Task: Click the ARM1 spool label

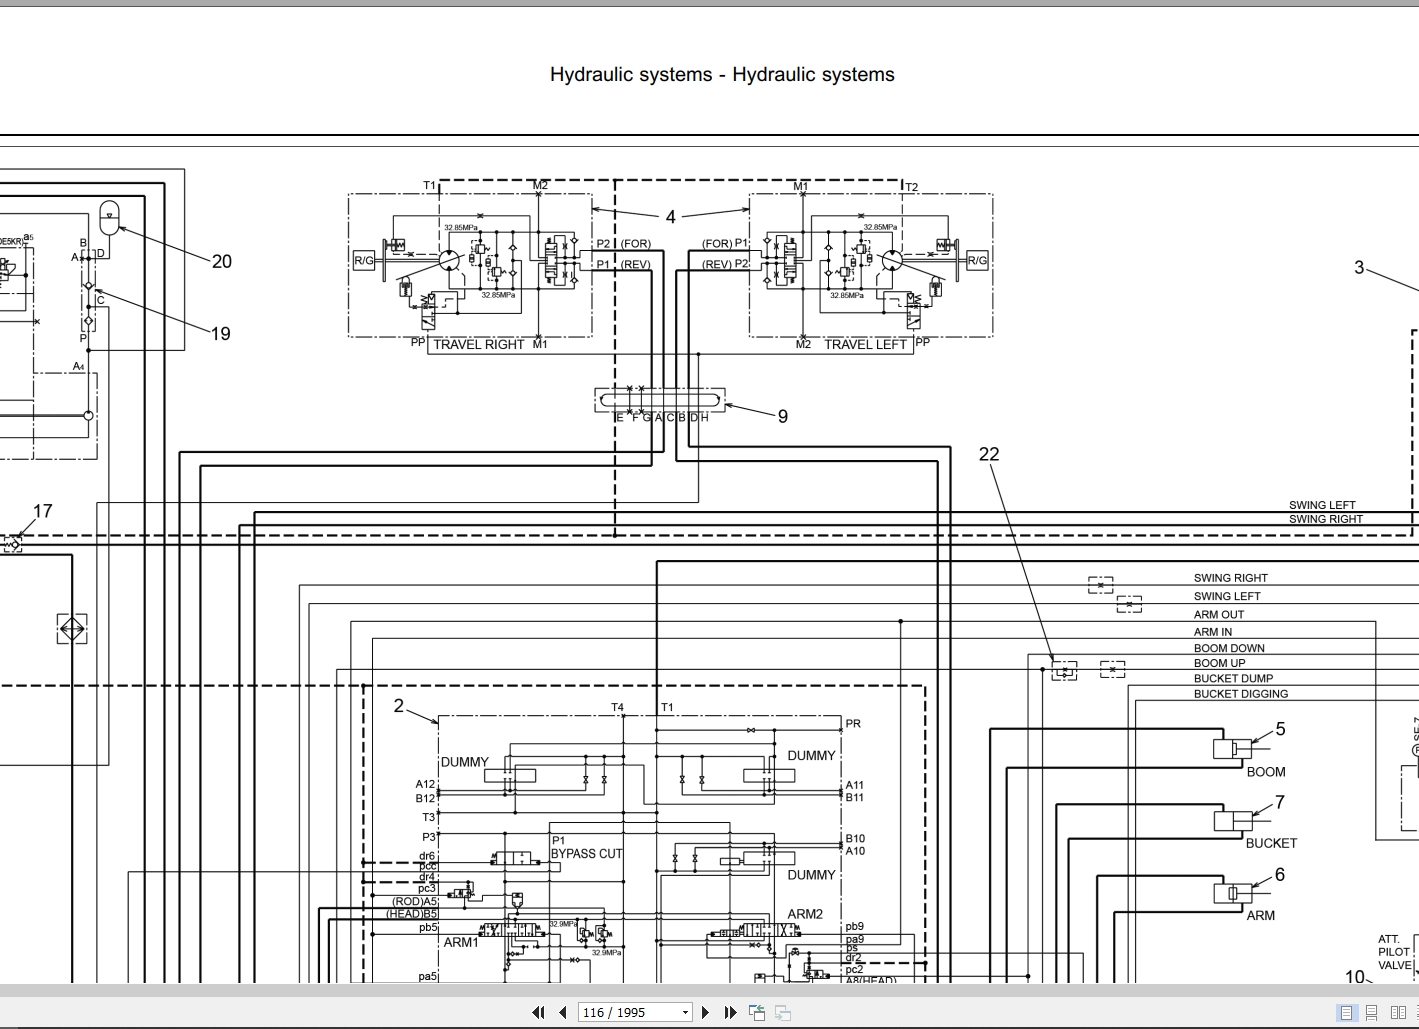Action: pyautogui.click(x=461, y=942)
